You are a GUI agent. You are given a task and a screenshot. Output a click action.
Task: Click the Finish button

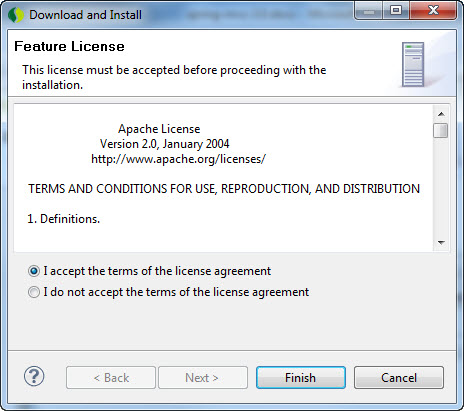301,378
